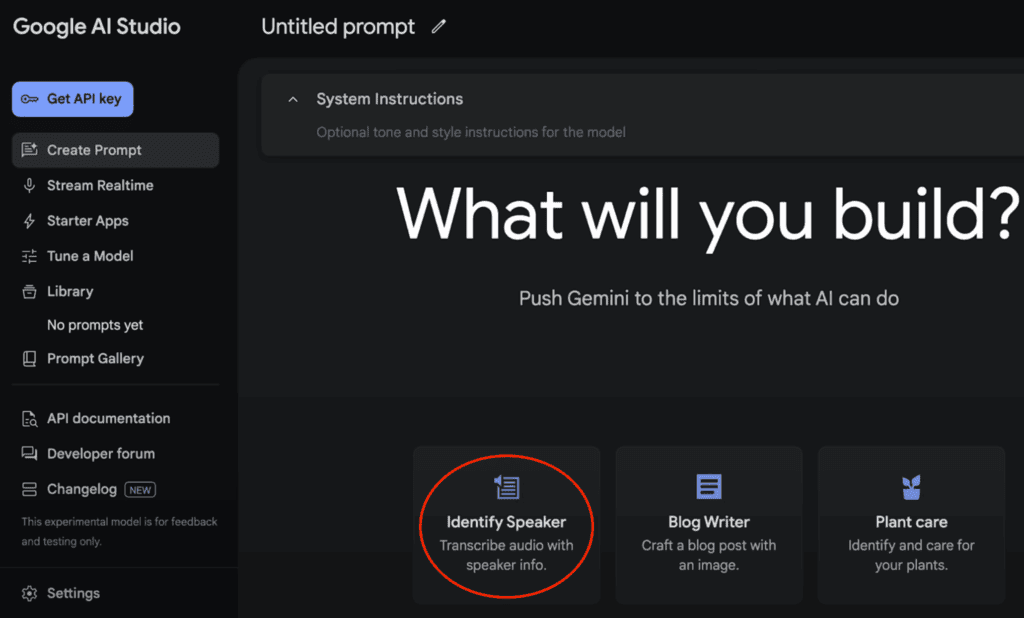The height and width of the screenshot is (618, 1024).
Task: Choose the Blog Writer card
Action: coord(709,525)
